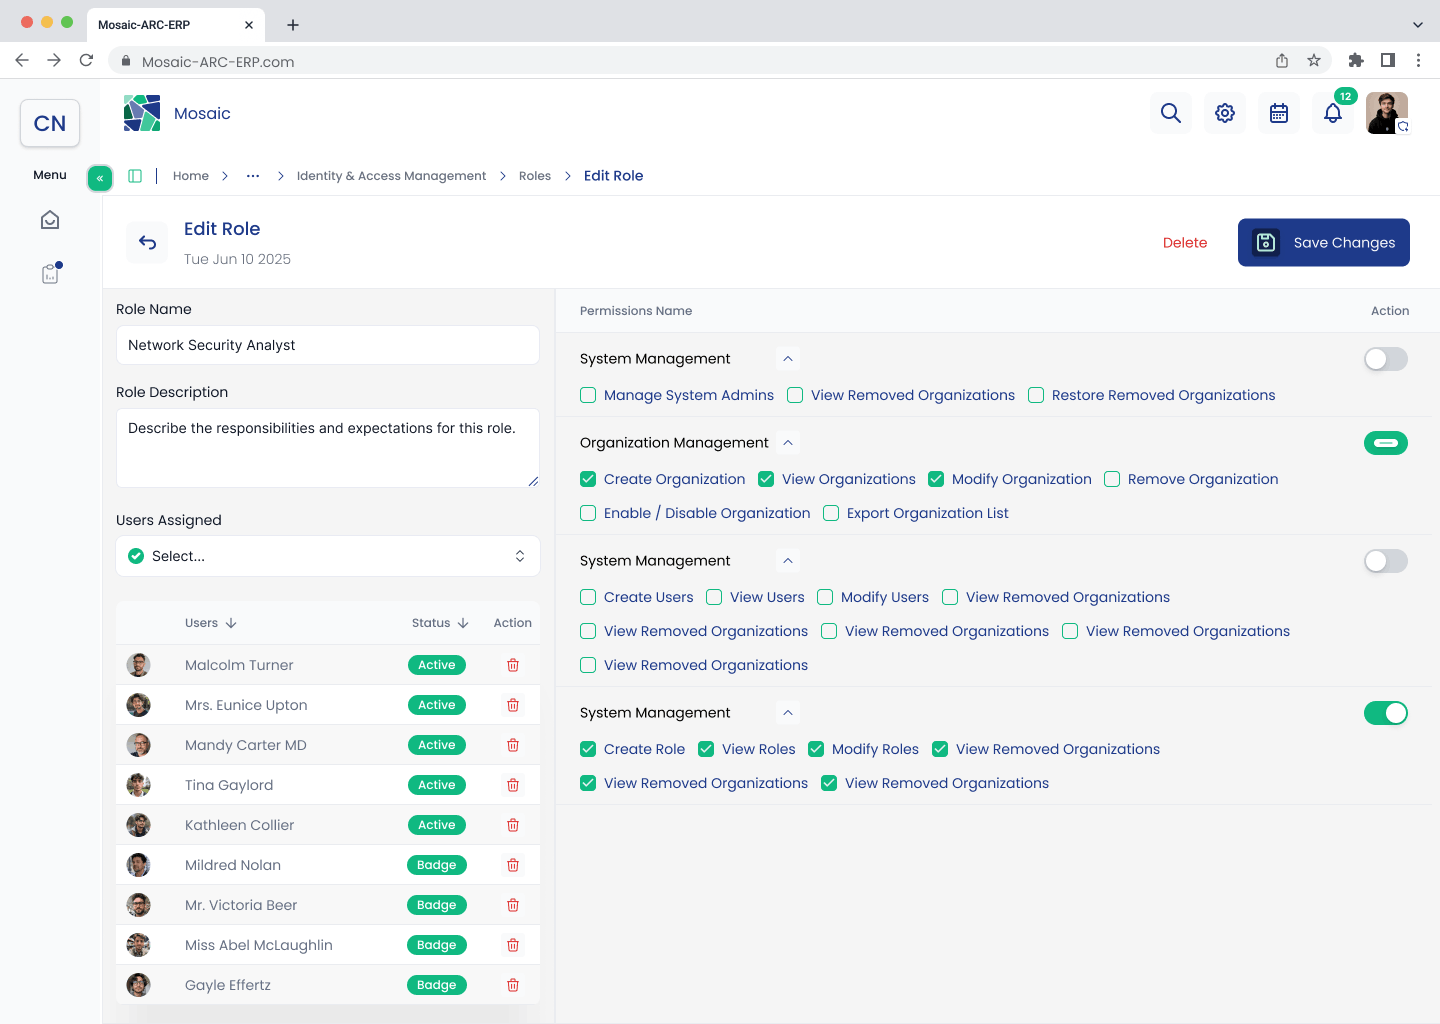Expand the breadcrumb ellipsis menu
Screen dimensions: 1440x1024
click(x=253, y=176)
